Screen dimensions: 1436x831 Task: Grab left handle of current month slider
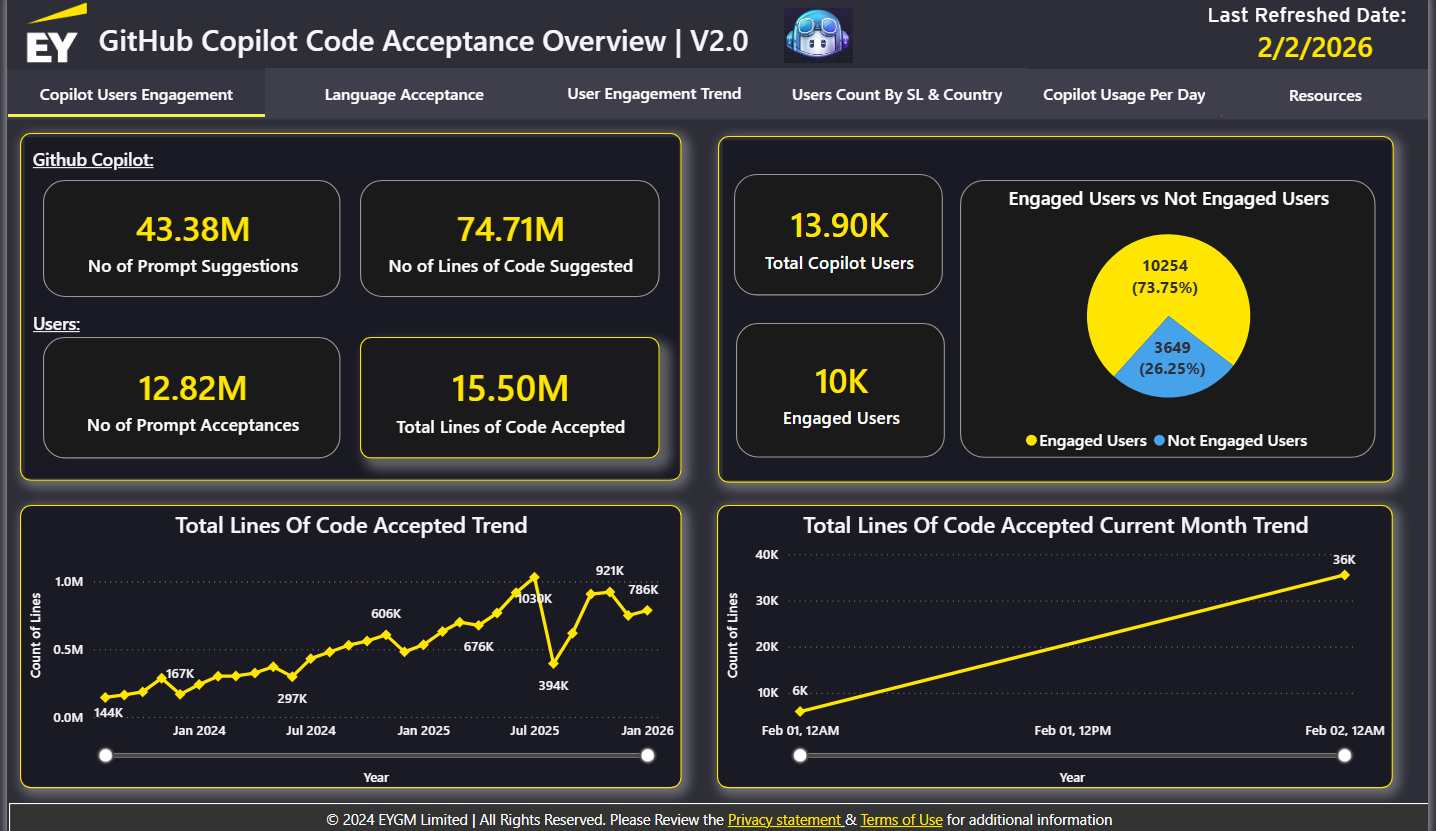coord(800,755)
